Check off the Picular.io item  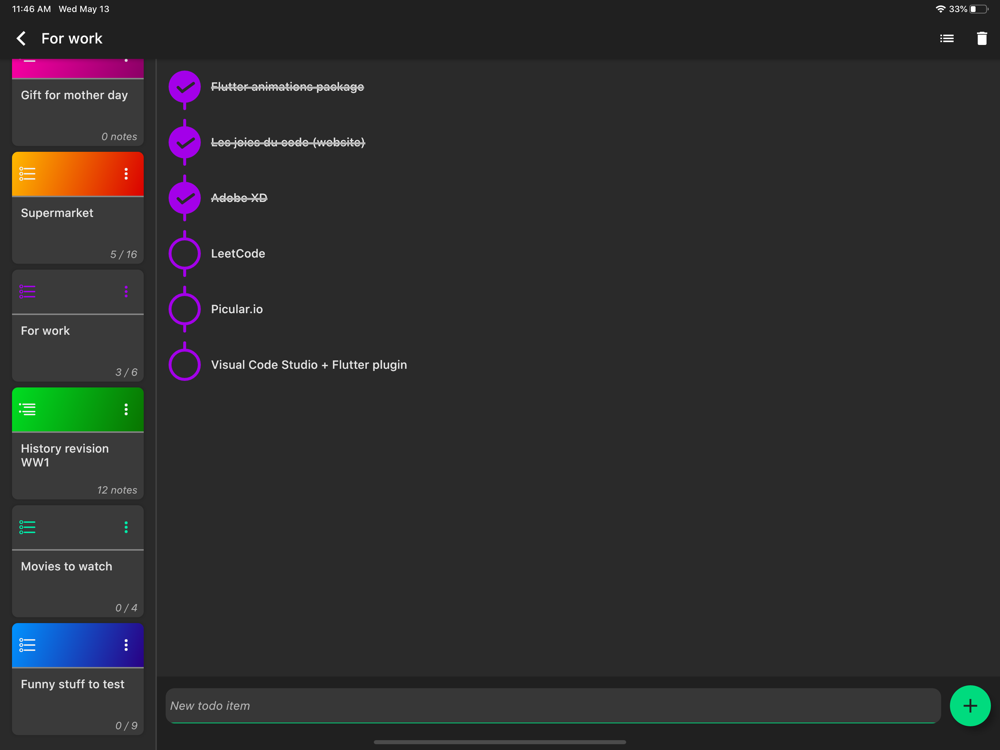tap(185, 309)
